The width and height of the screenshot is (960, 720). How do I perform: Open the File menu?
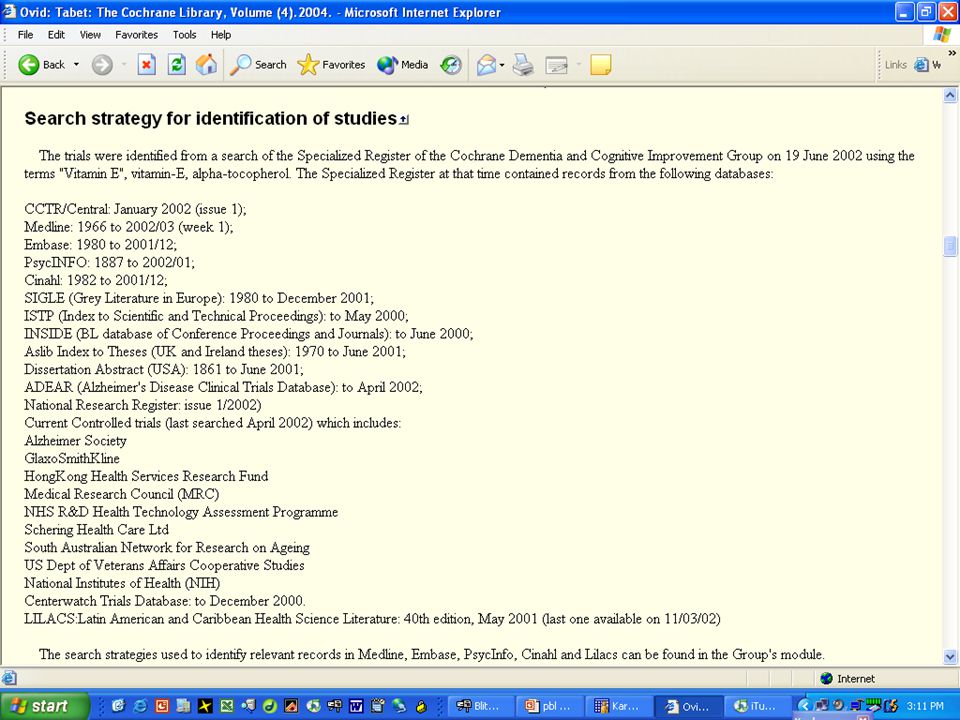click(25, 35)
